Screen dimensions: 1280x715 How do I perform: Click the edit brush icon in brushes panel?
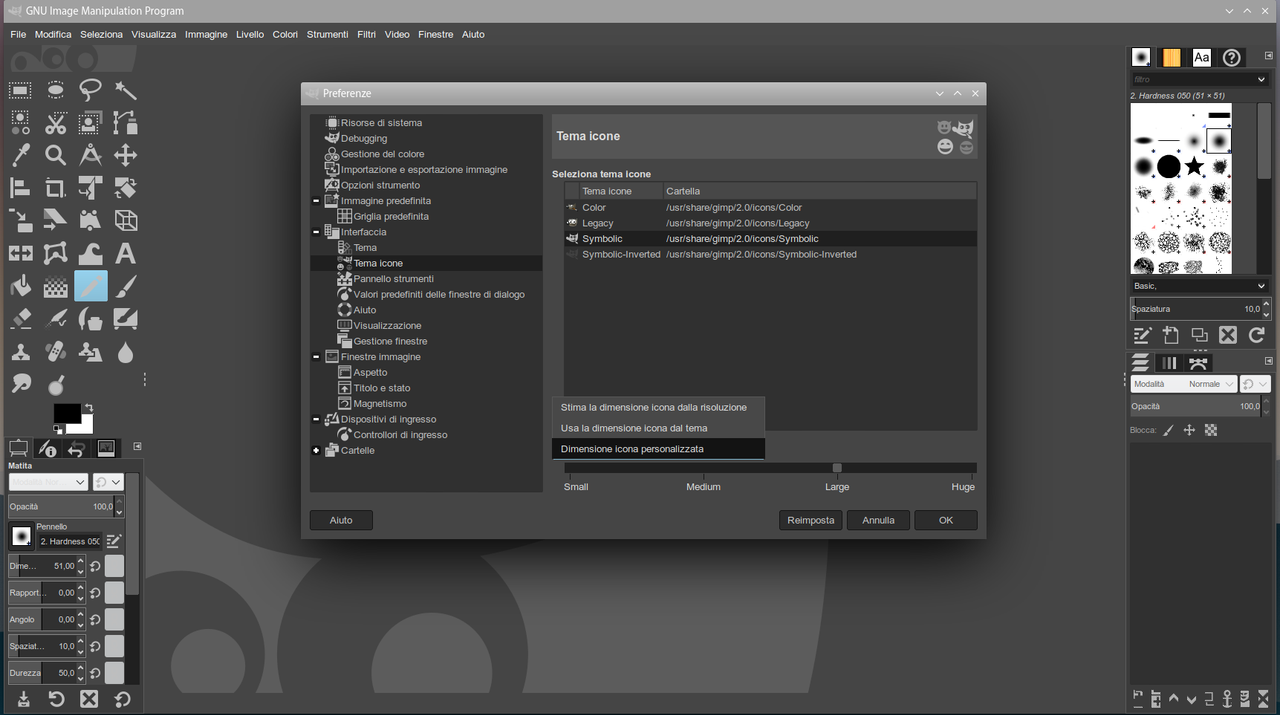click(1141, 336)
